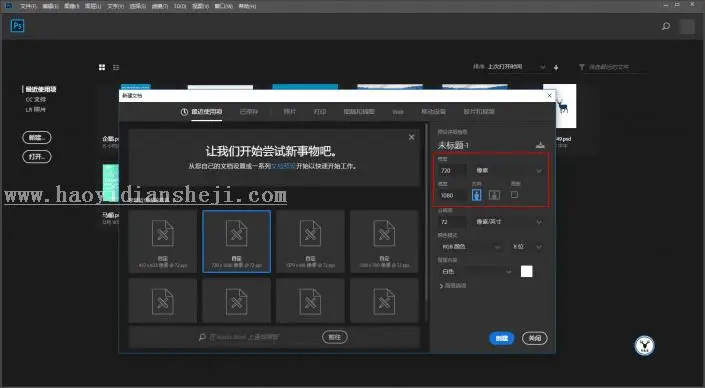Click the filter recent files field
This screenshot has height=388, width=705.
618,67
